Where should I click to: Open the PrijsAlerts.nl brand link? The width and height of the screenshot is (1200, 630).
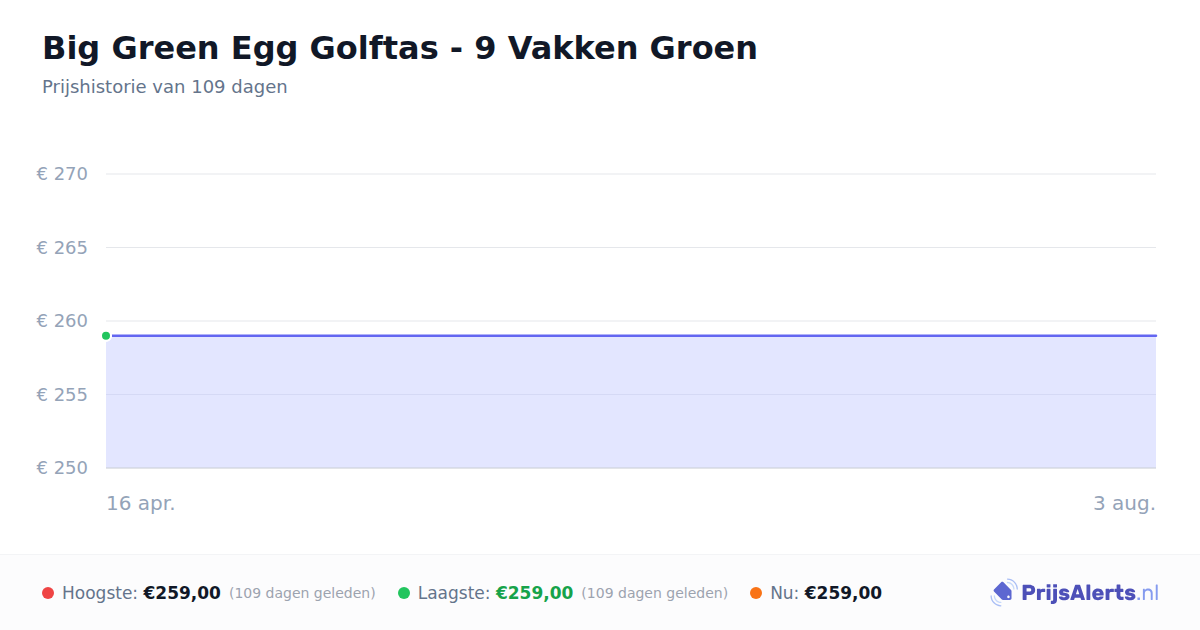tap(1075, 593)
